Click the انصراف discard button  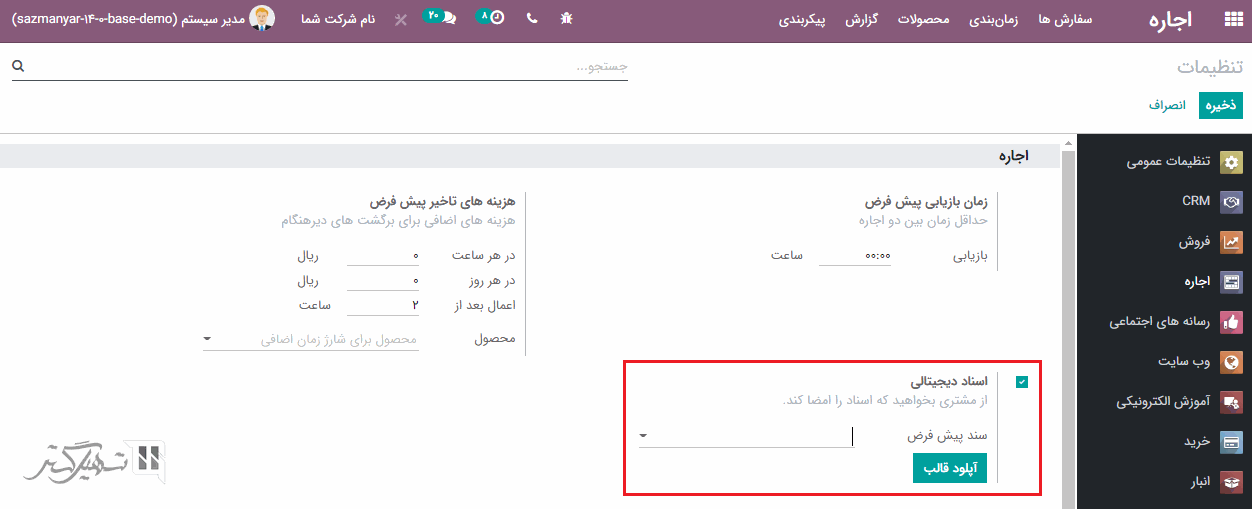point(1167,105)
